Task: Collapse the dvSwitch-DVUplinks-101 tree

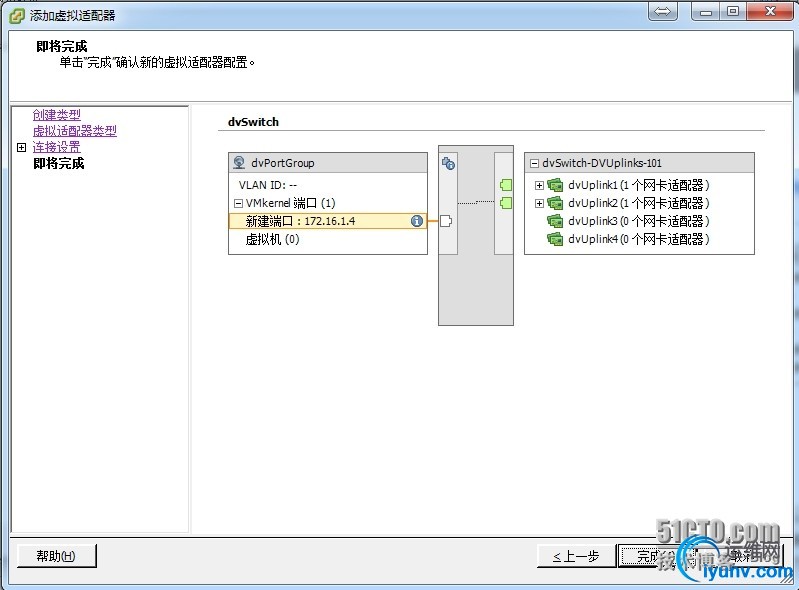Action: pyautogui.click(x=534, y=164)
